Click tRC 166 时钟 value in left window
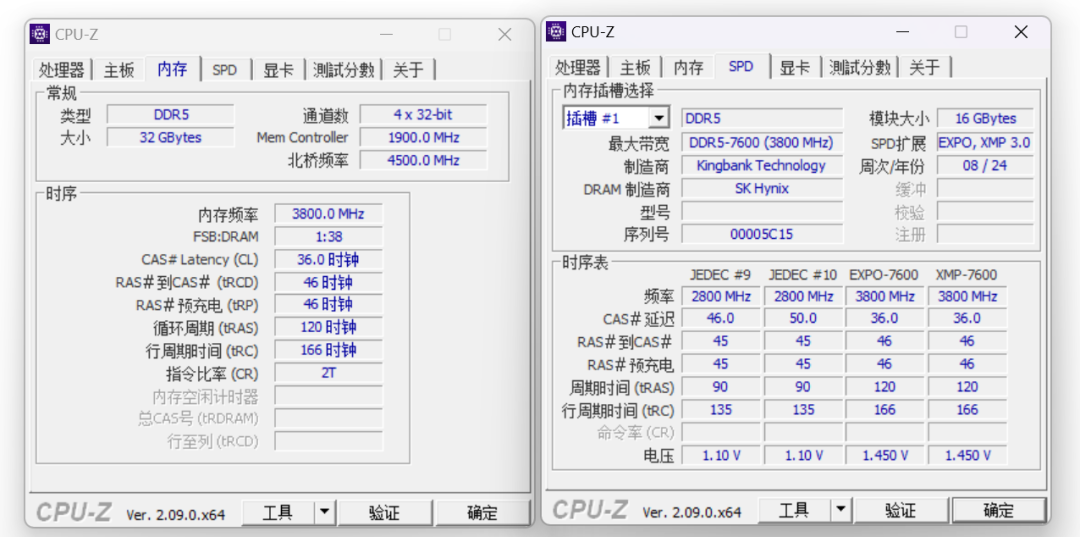The image size is (1080, 537). (x=328, y=350)
